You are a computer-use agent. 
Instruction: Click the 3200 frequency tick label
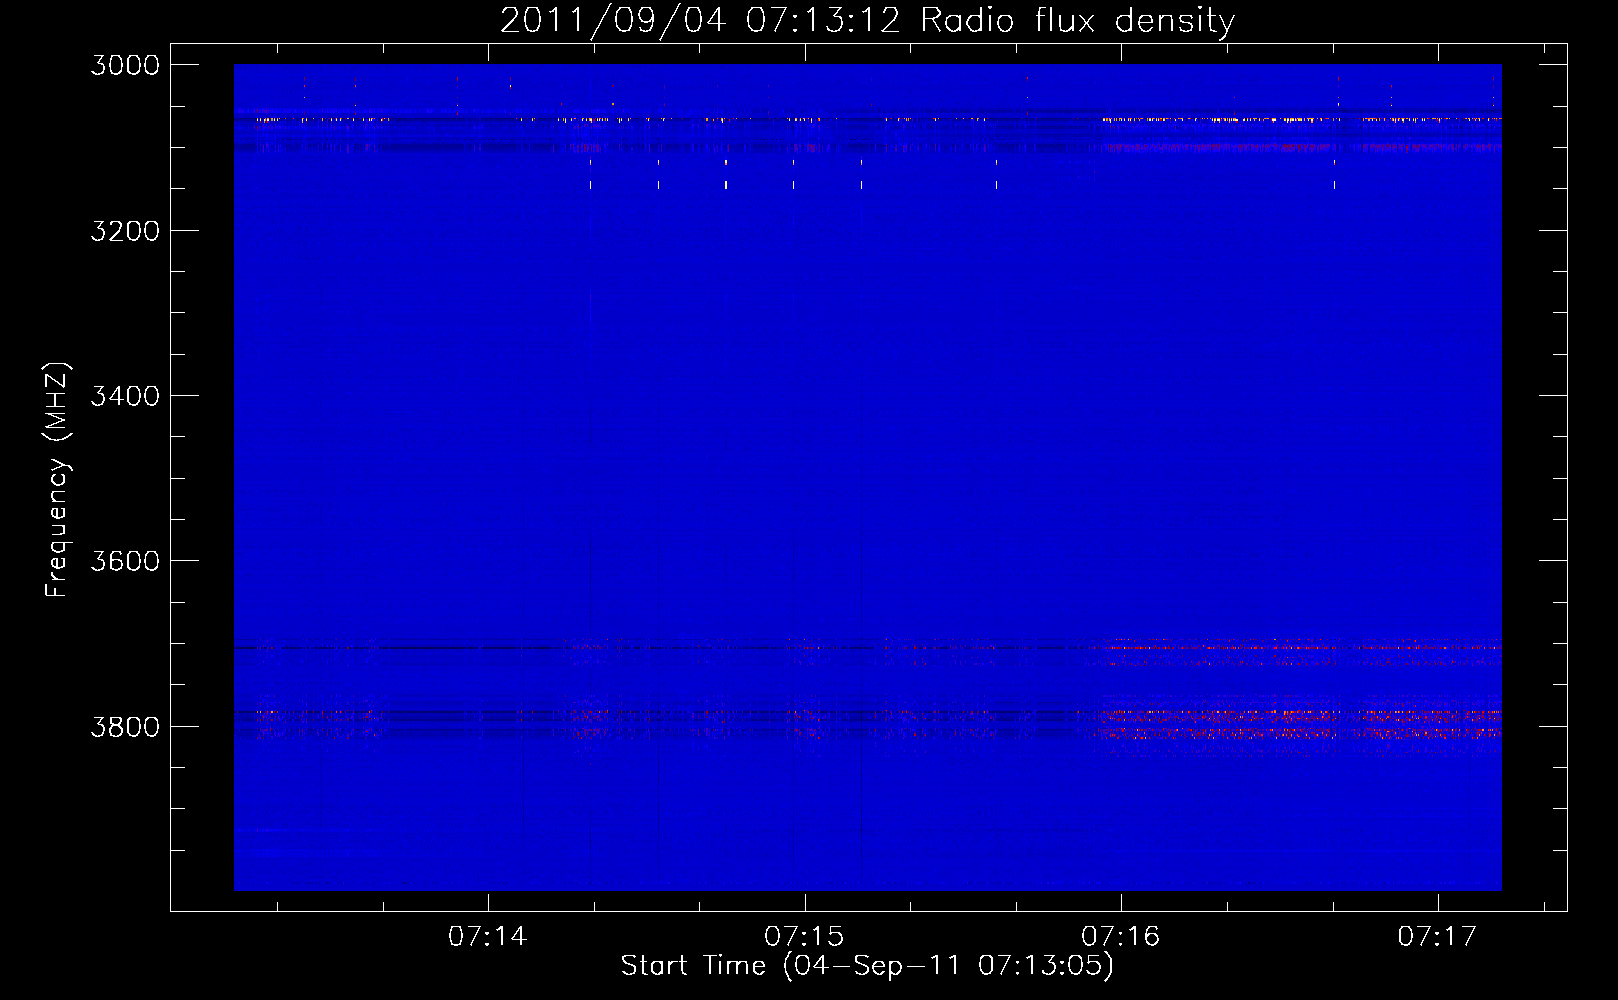[125, 231]
